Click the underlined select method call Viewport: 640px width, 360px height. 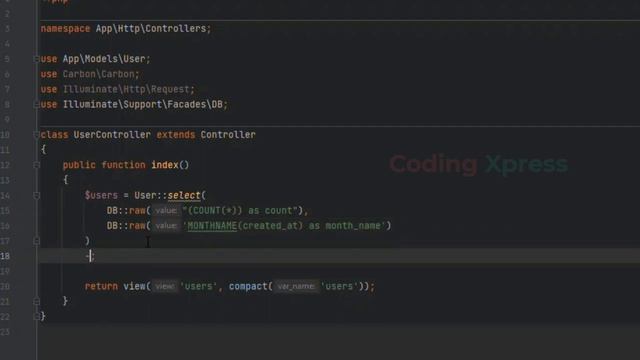pos(184,196)
